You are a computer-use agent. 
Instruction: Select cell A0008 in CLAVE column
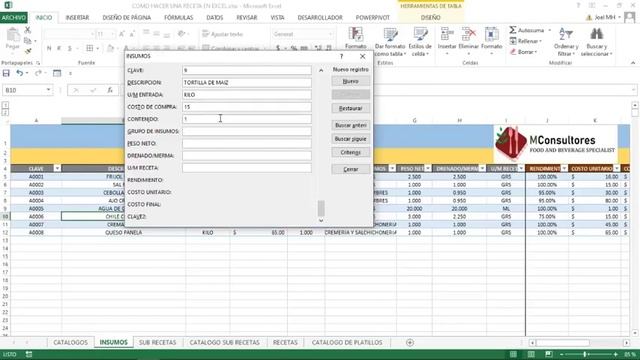36,232
